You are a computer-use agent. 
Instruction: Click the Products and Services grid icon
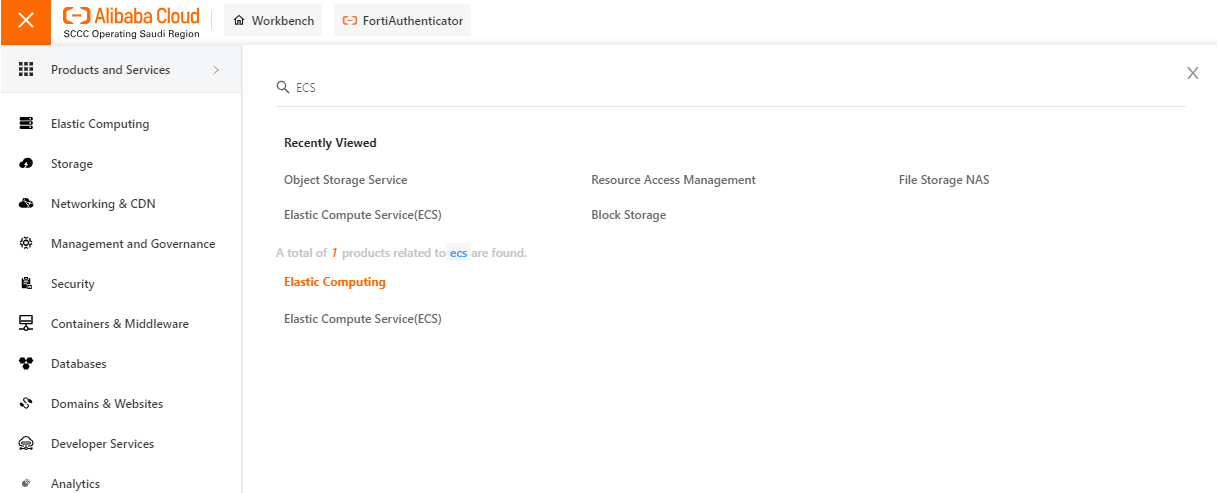[x=27, y=70]
